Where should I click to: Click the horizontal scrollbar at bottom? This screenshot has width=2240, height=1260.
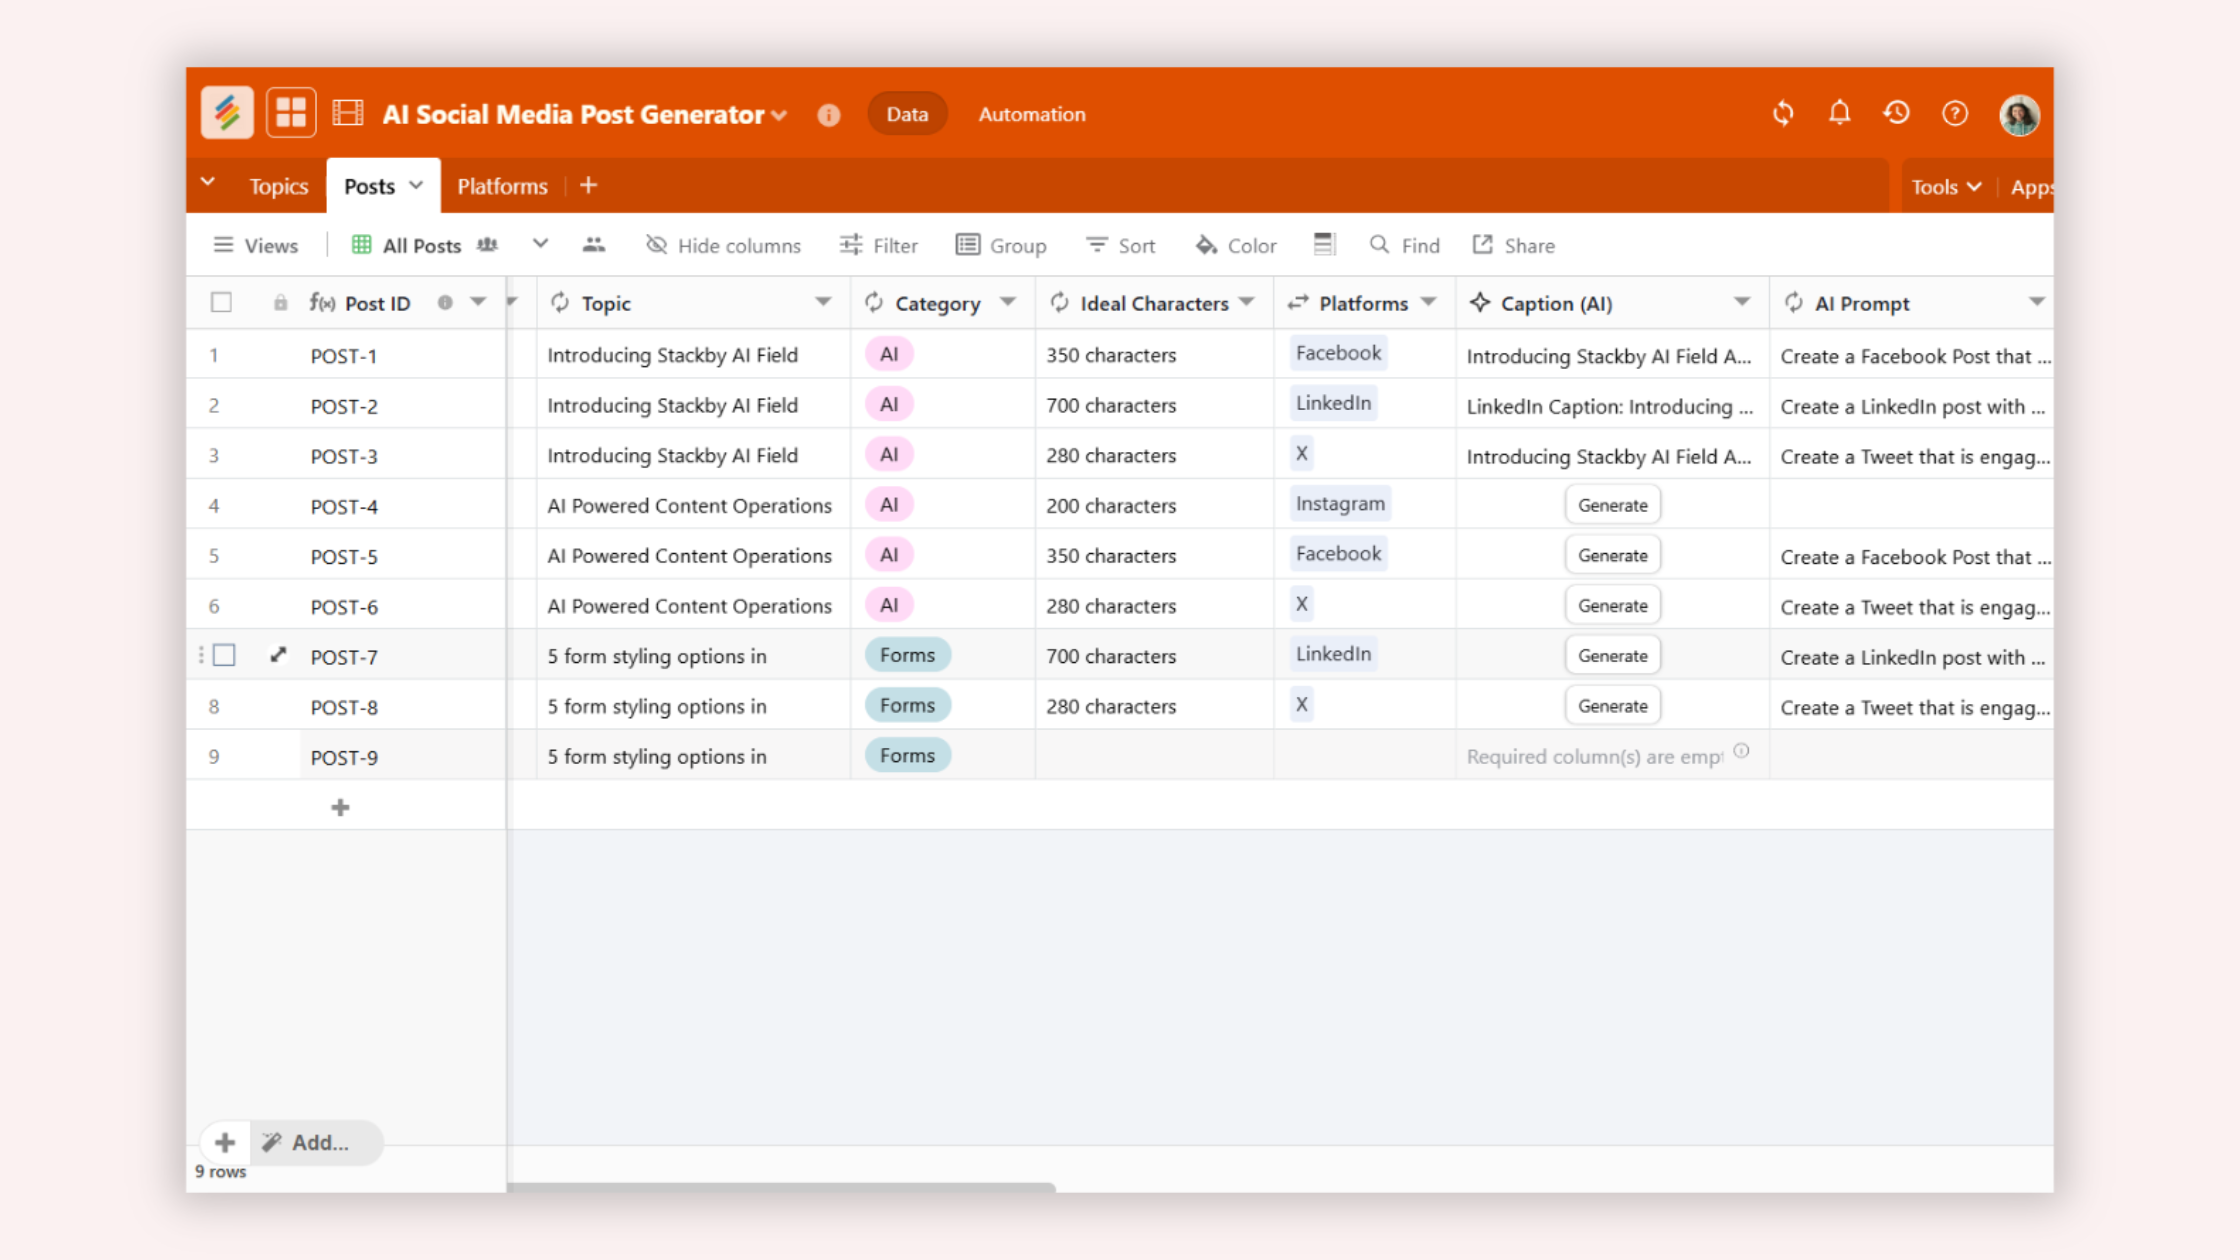pos(780,1187)
